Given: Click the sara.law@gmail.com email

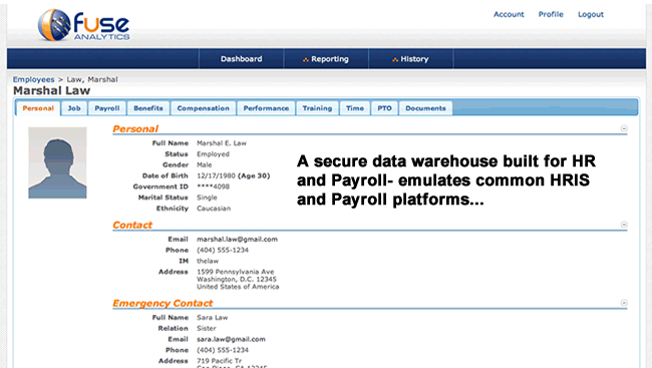Looking at the screenshot, I should (231, 339).
